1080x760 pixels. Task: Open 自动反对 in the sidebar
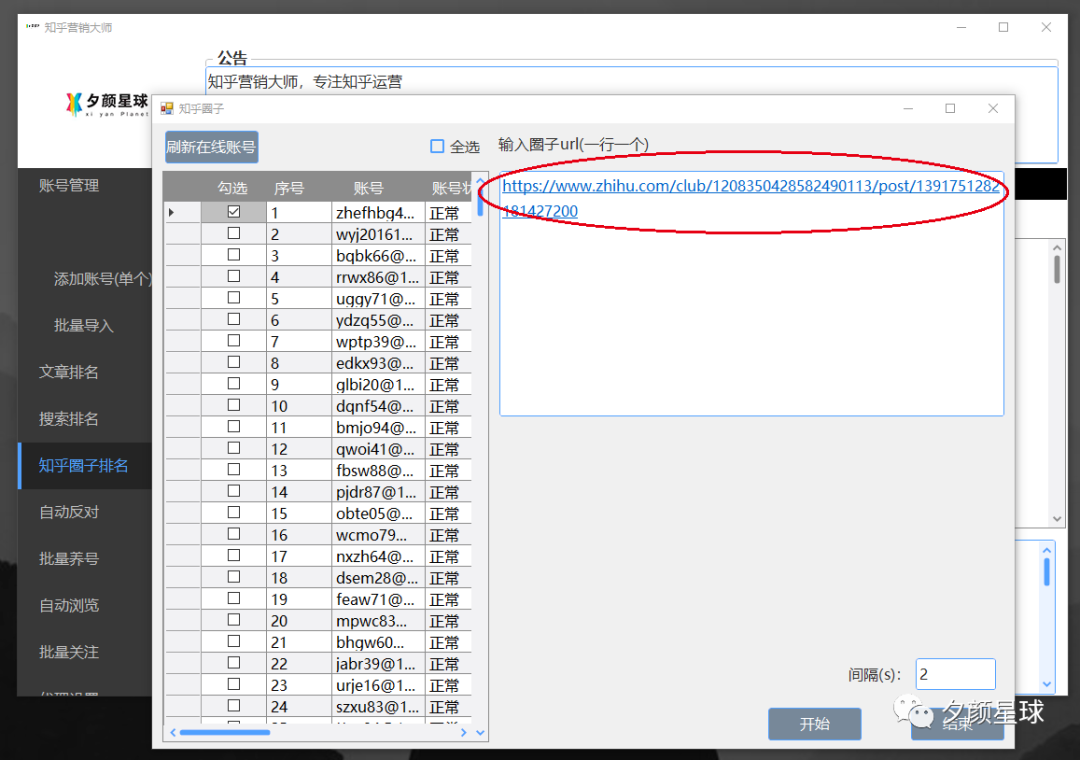[69, 512]
